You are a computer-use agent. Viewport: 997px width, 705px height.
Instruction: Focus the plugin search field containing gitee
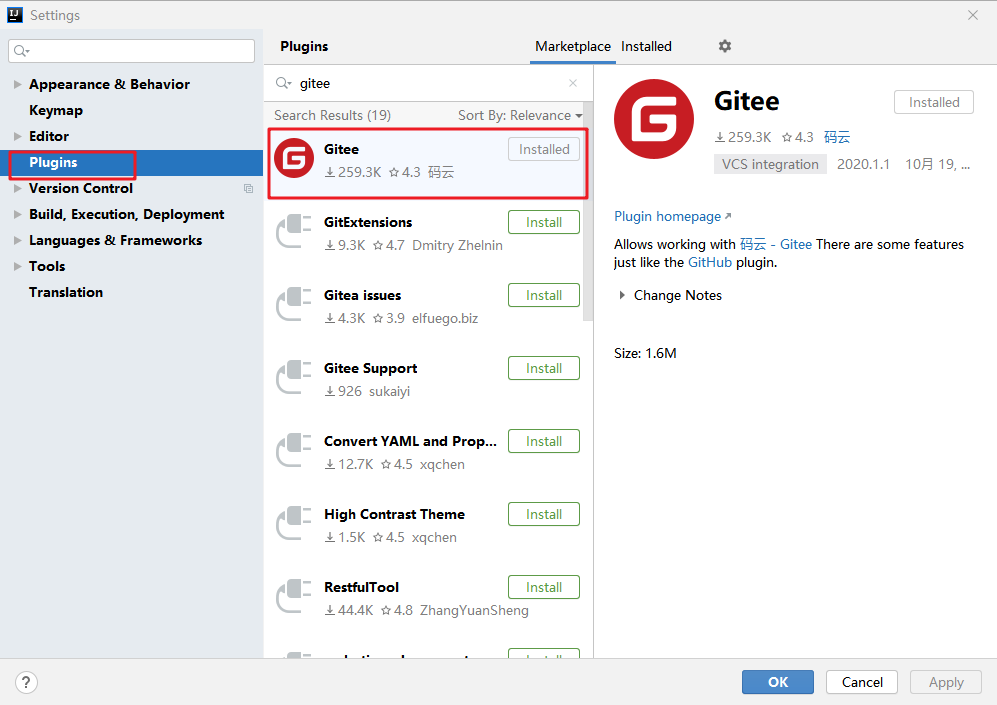[x=429, y=83]
